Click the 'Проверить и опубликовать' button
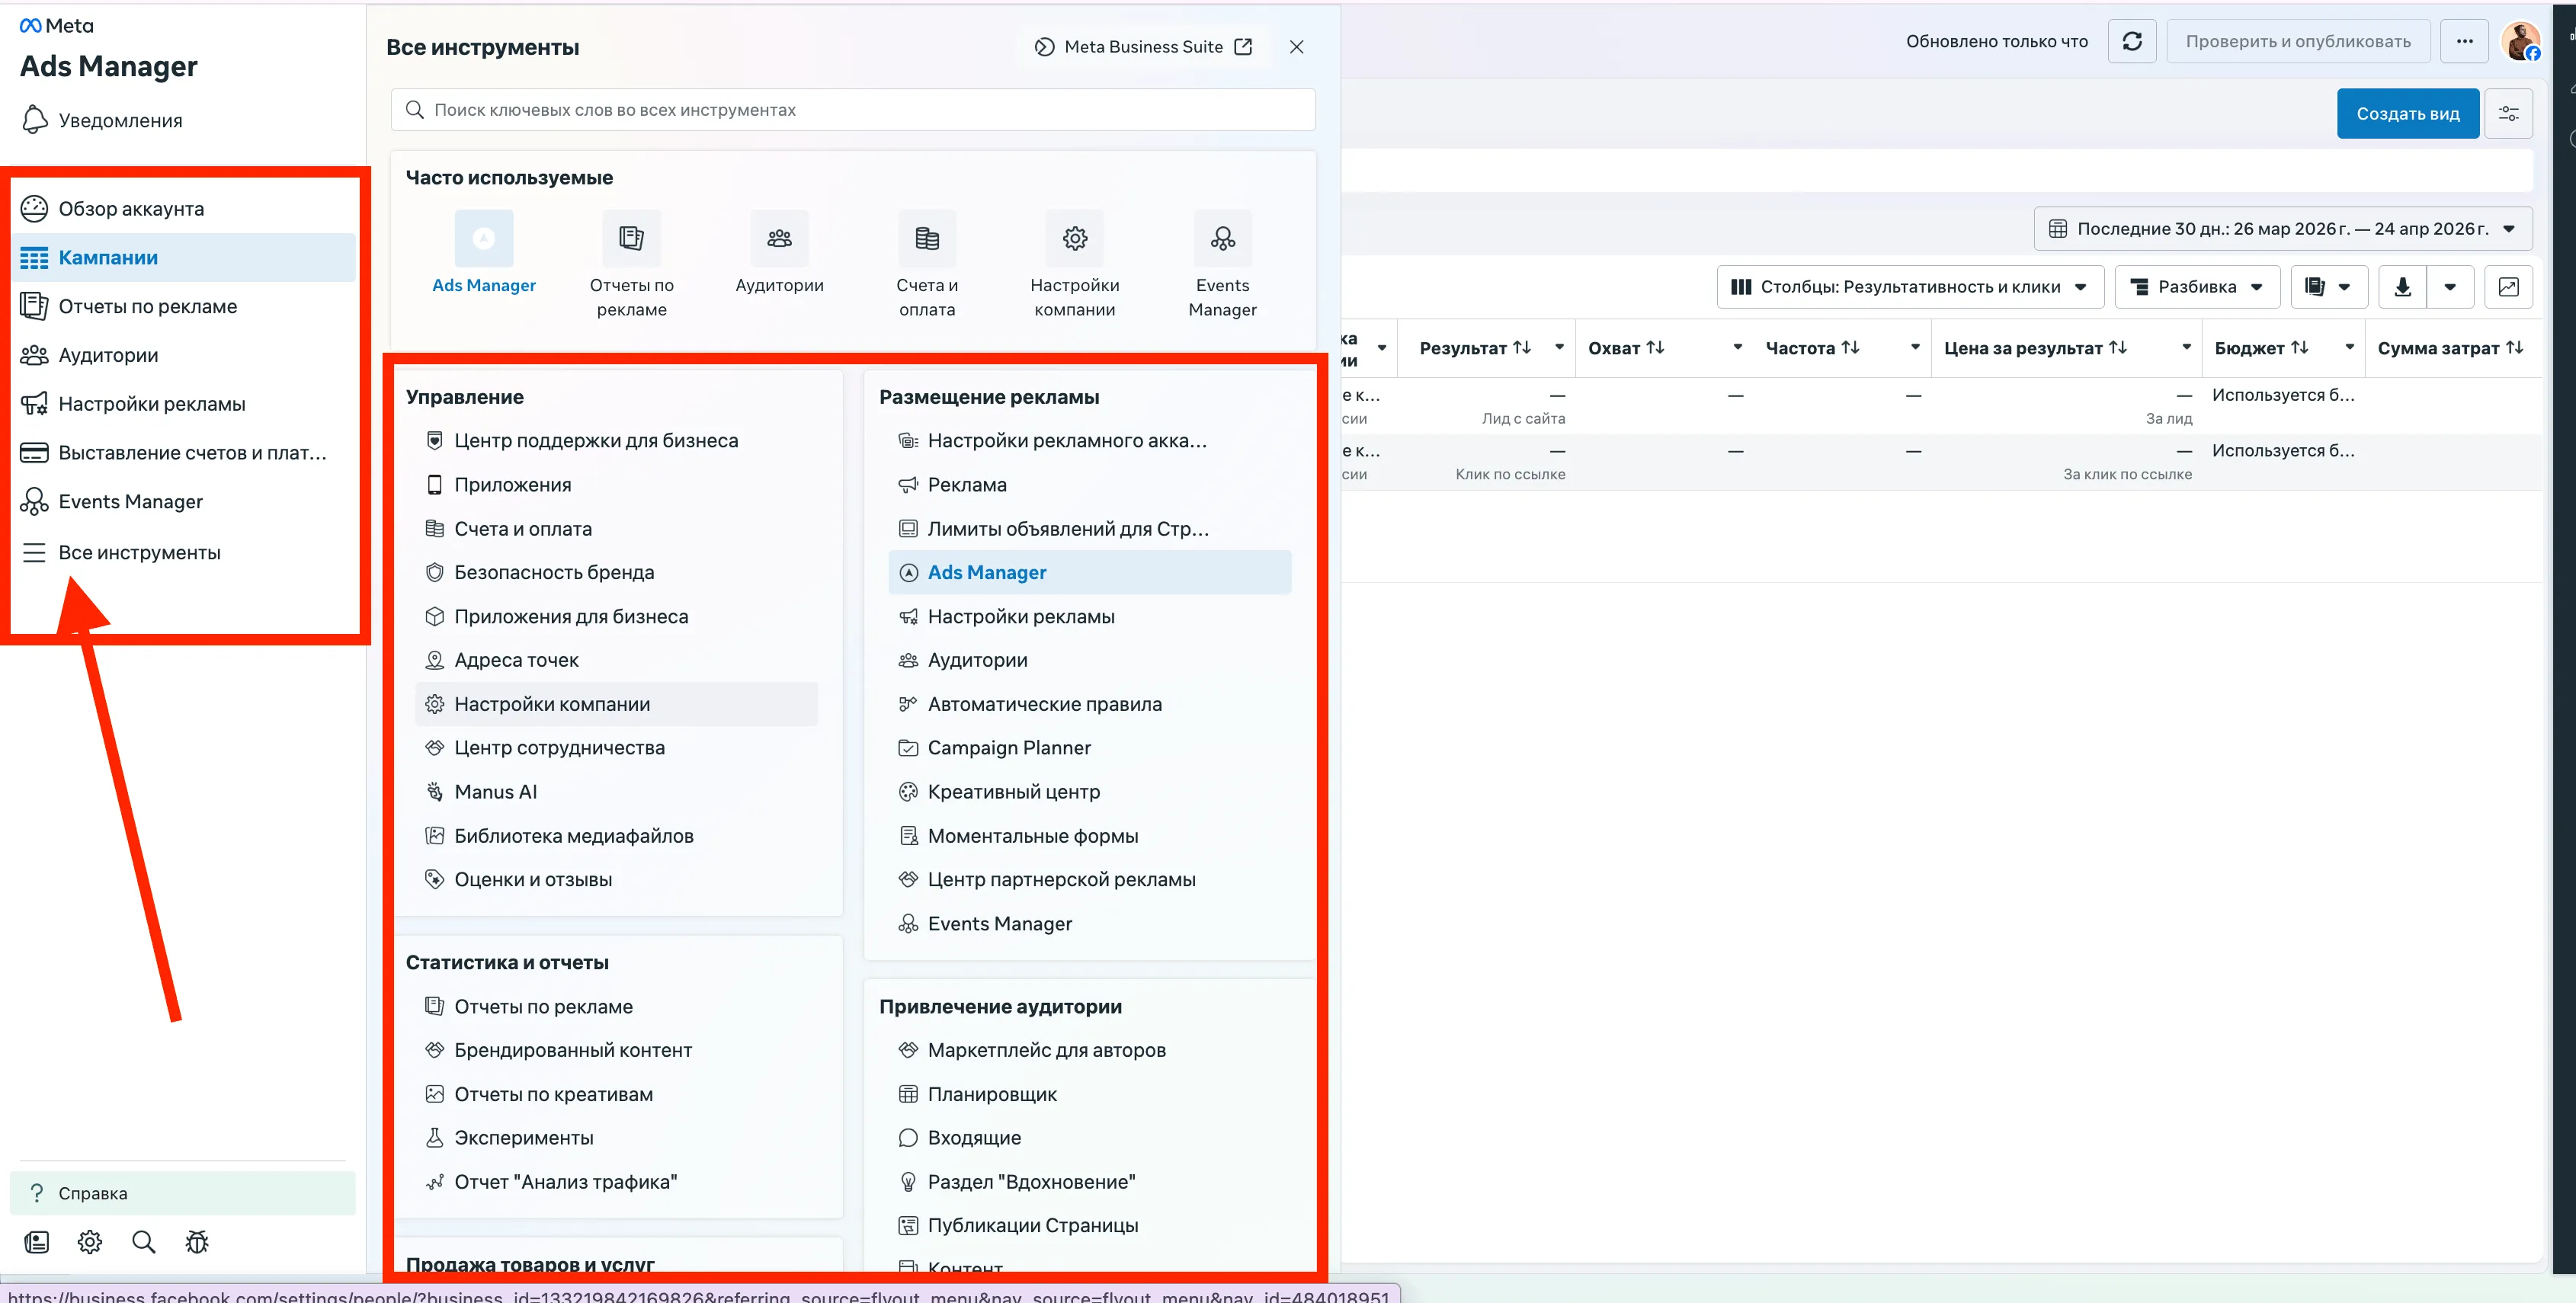The image size is (2576, 1303). tap(2297, 42)
